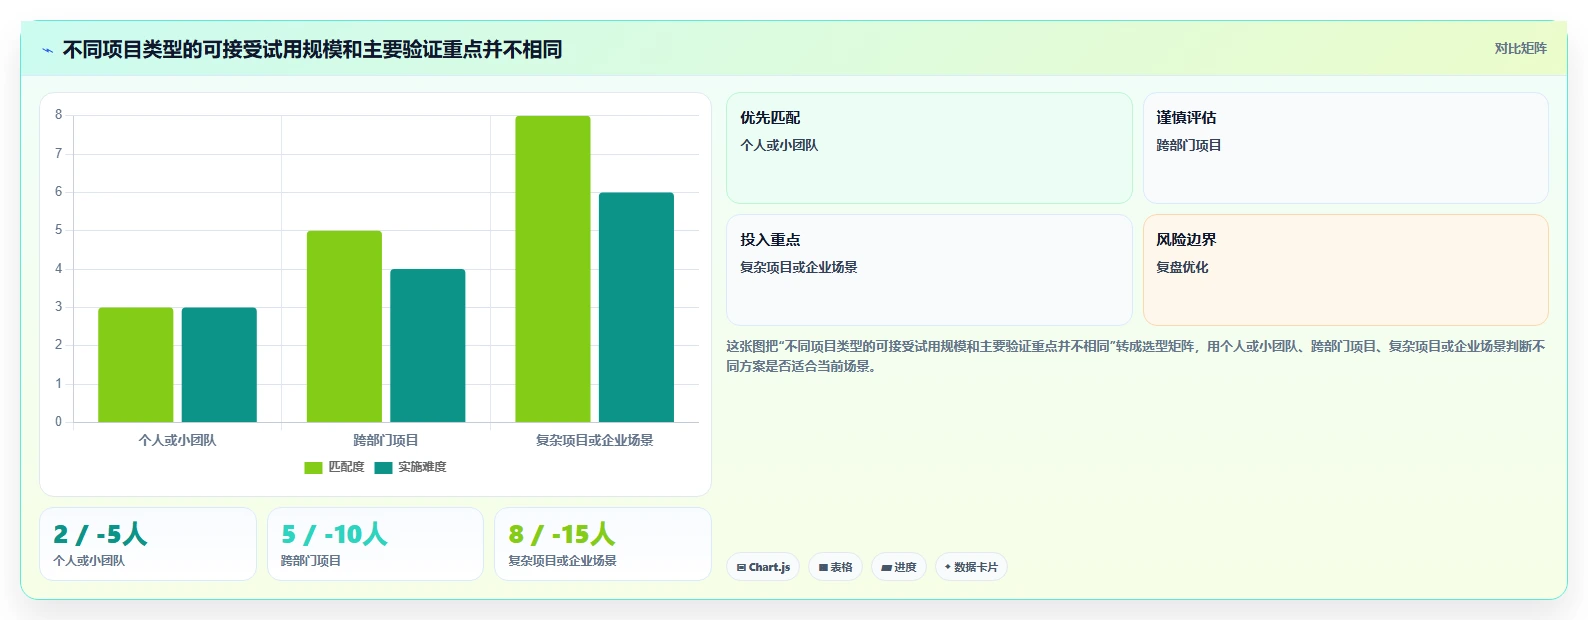1588x620 pixels.
Task: Click the lightning icon before the title
Action: click(x=47, y=50)
